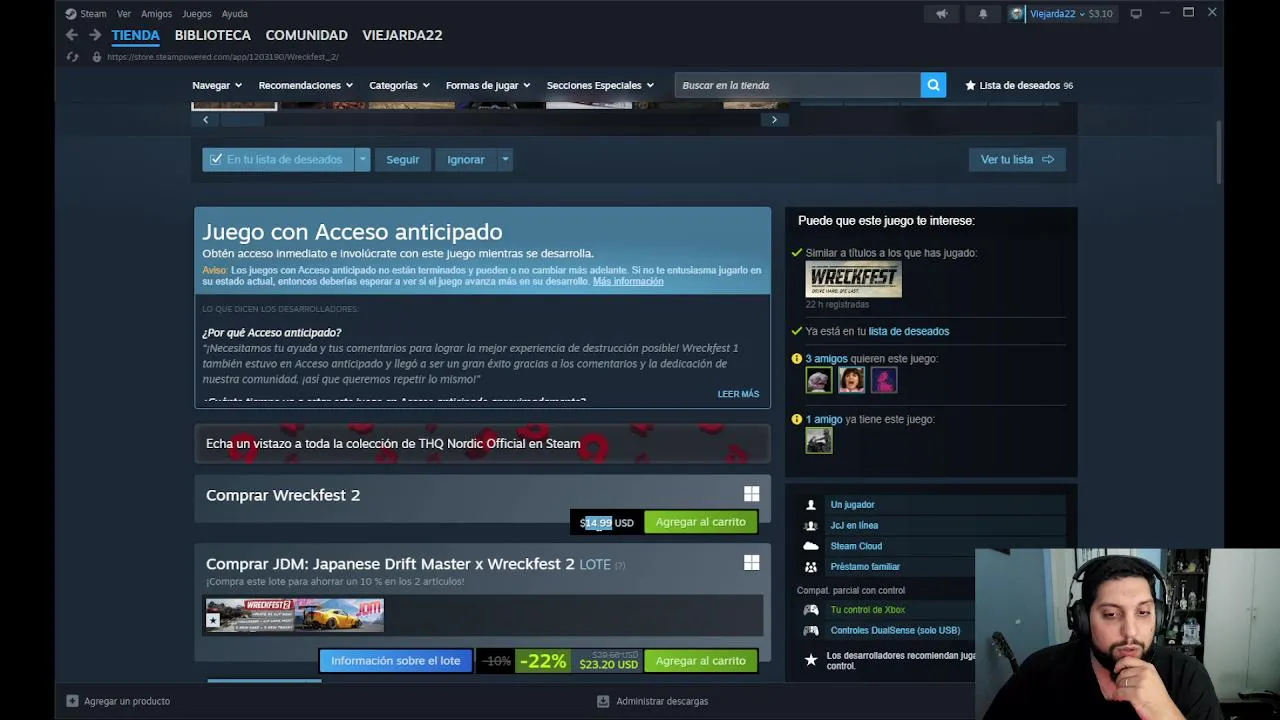Open the Ayuda menu
Viewport: 1280px width, 720px height.
point(234,14)
